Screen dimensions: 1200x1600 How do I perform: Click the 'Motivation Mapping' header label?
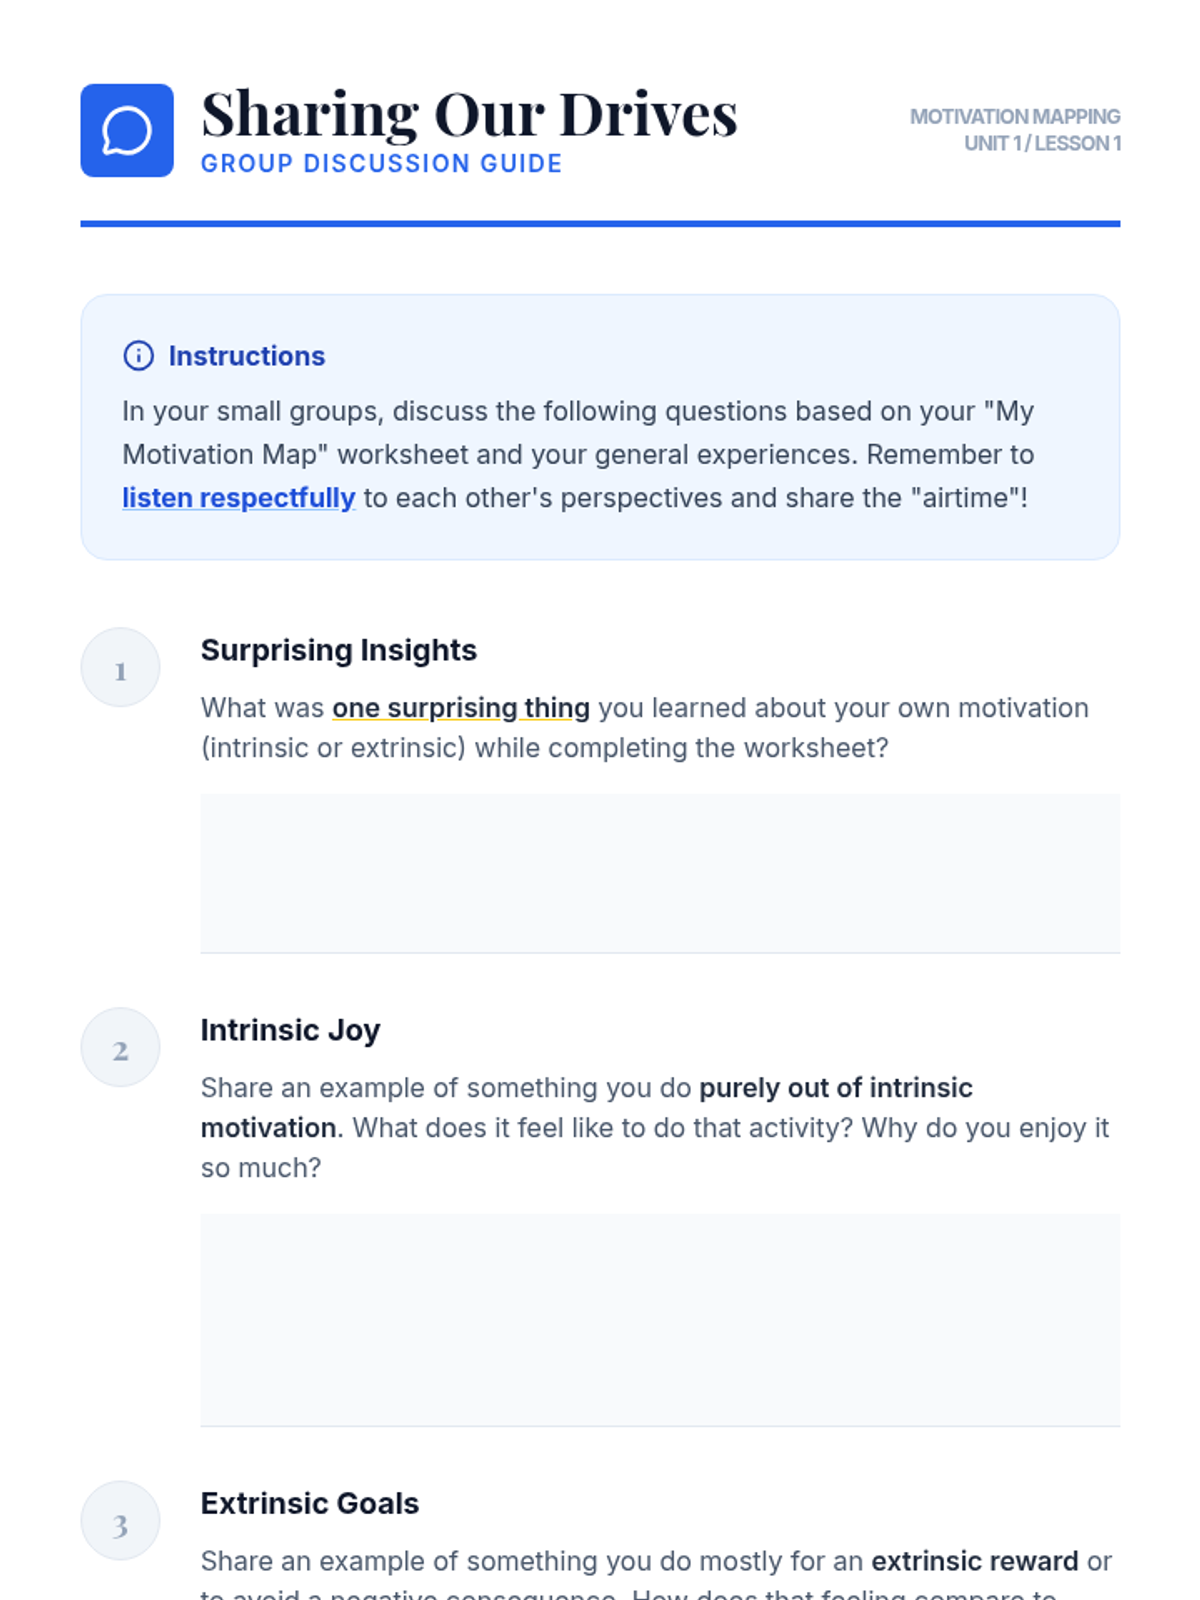tap(1015, 117)
